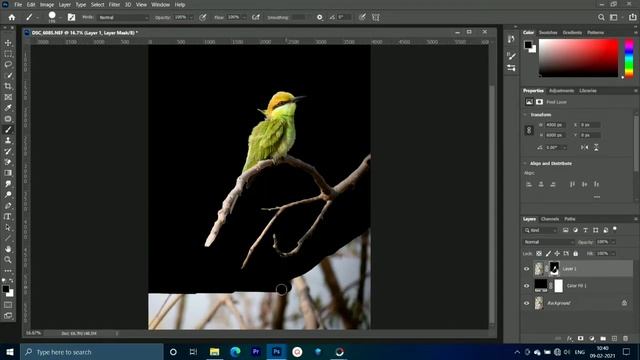The height and width of the screenshot is (360, 640).
Task: Click the create new layer icon
Action: (614, 338)
